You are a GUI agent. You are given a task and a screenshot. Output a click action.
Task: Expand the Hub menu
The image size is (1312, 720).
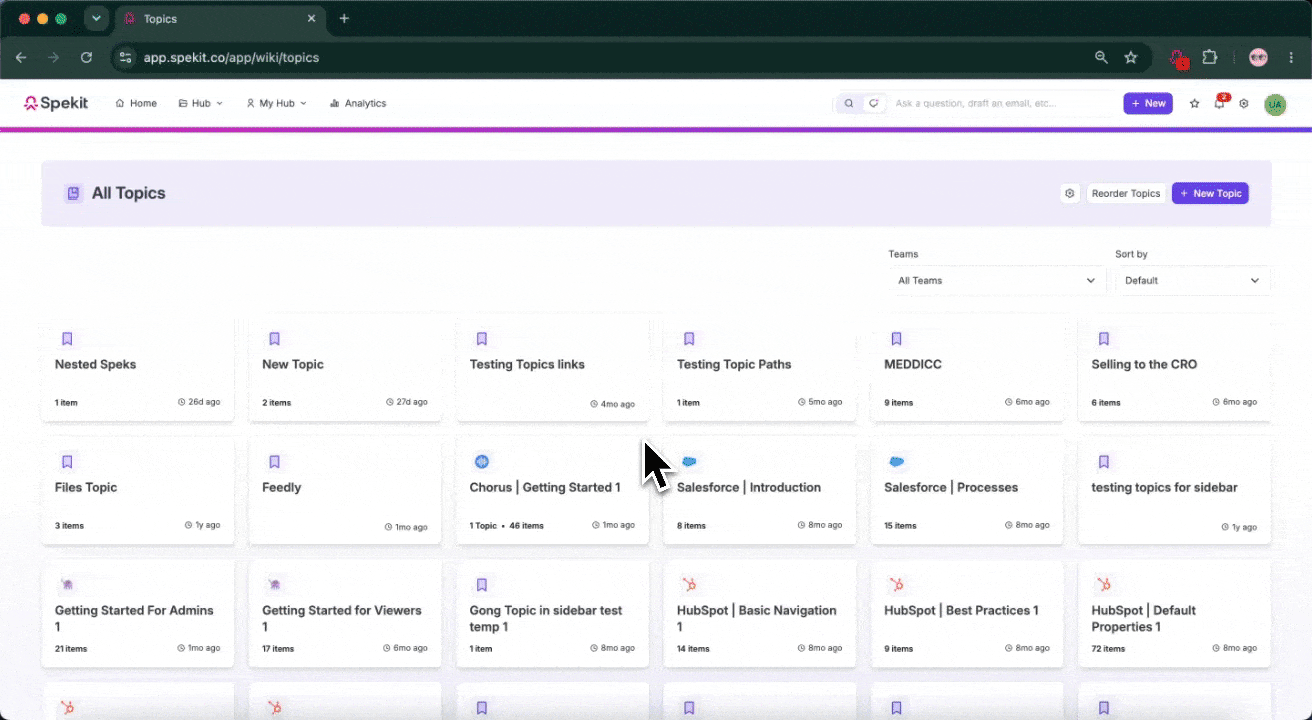(x=200, y=103)
